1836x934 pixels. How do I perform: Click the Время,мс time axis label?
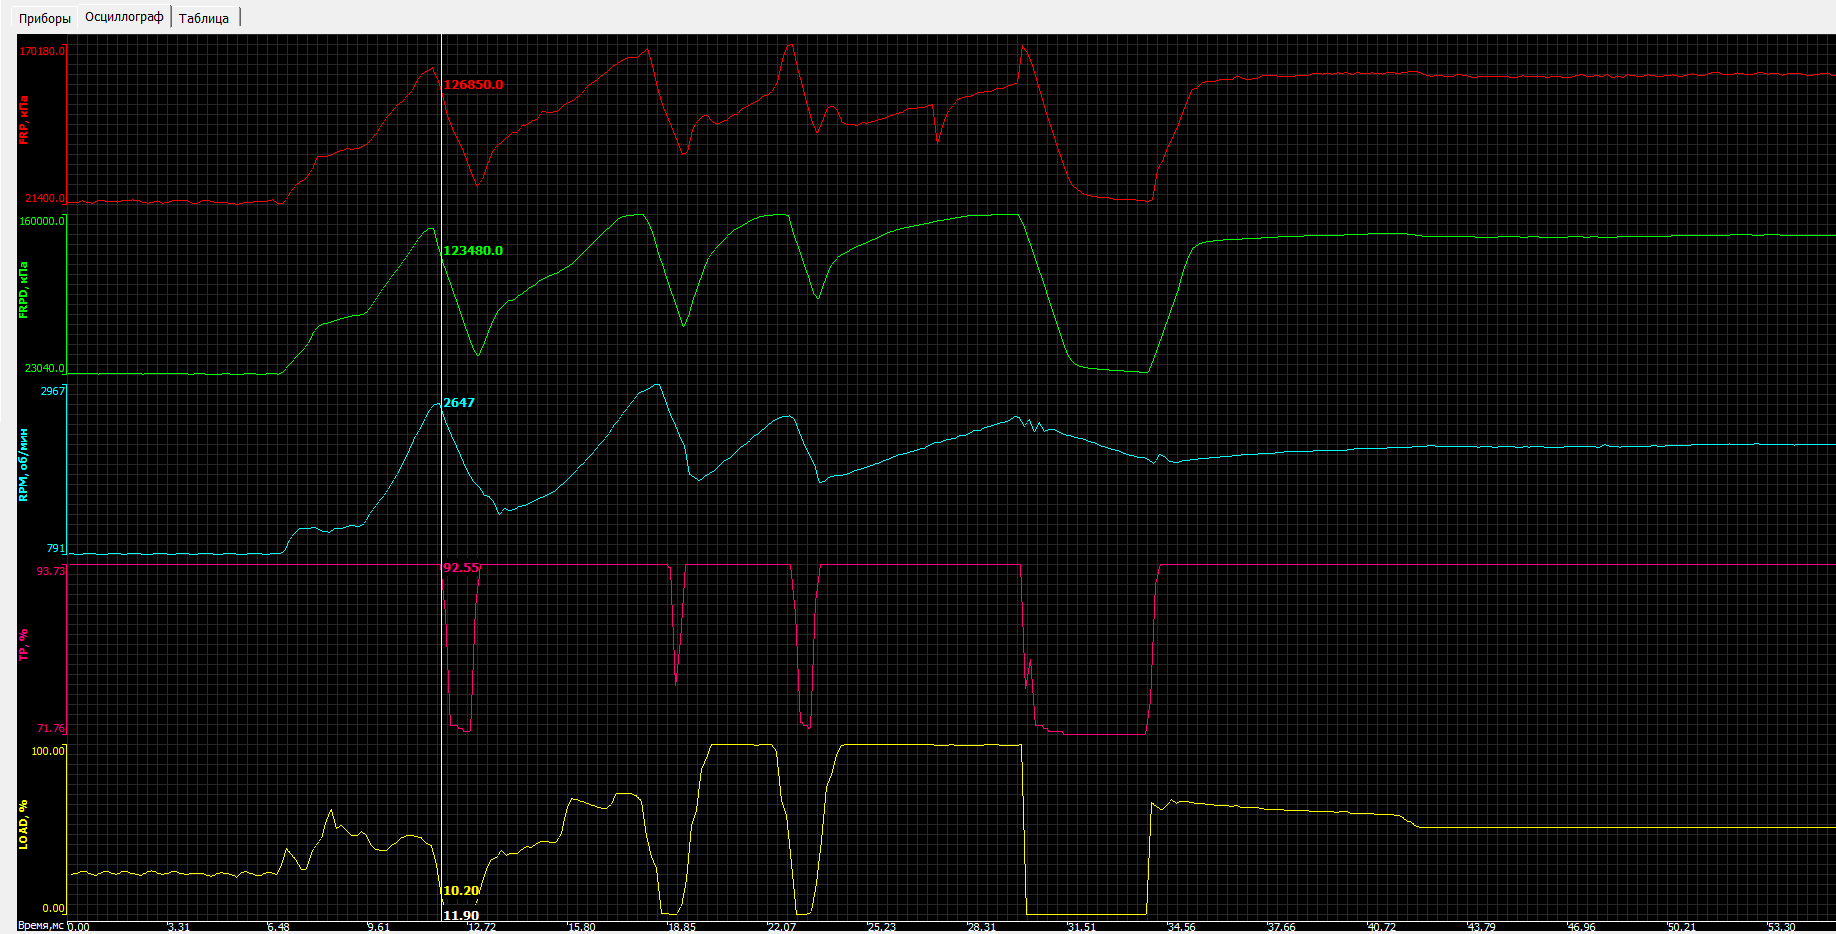pyautogui.click(x=41, y=926)
